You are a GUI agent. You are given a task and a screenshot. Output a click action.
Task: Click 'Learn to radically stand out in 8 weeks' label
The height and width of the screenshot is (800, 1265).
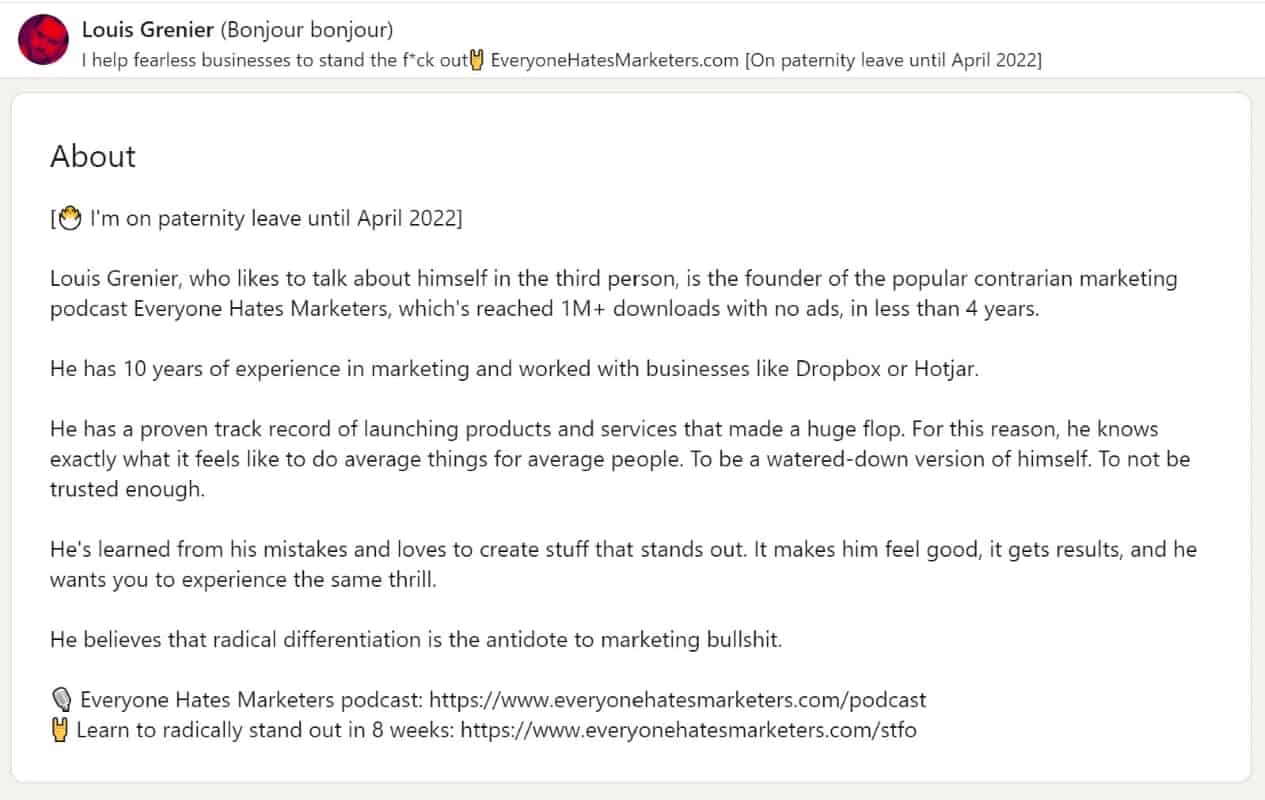(265, 730)
